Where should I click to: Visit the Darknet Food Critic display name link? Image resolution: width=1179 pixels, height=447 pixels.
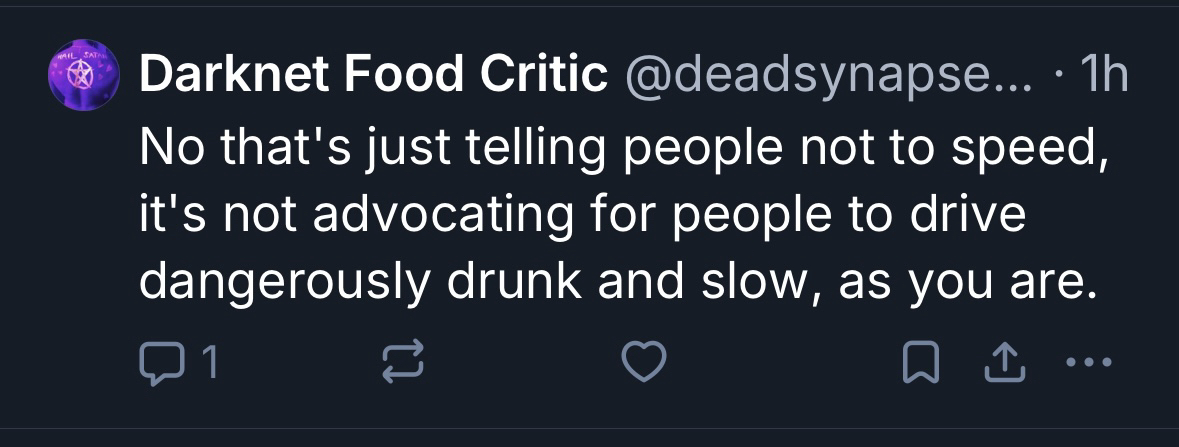coord(374,75)
